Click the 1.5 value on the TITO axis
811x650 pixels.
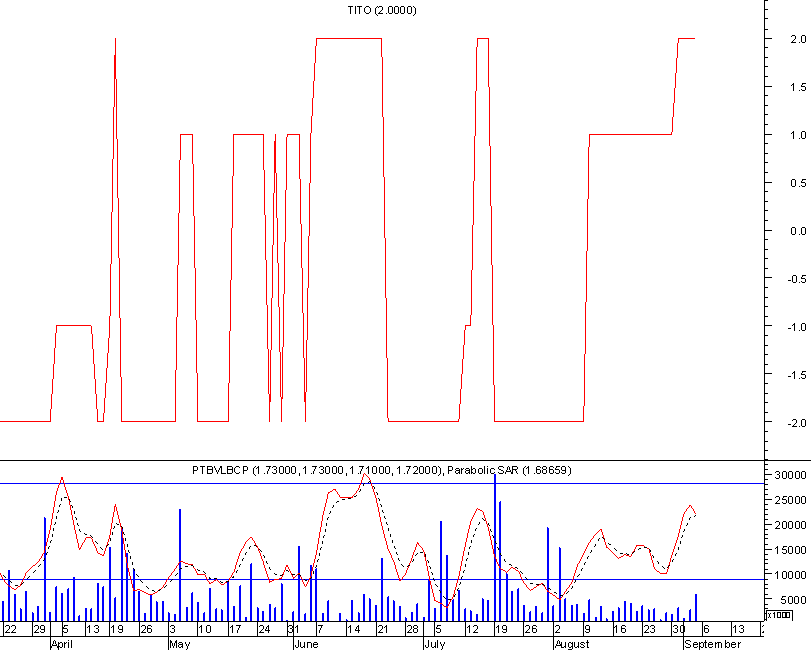coord(798,87)
